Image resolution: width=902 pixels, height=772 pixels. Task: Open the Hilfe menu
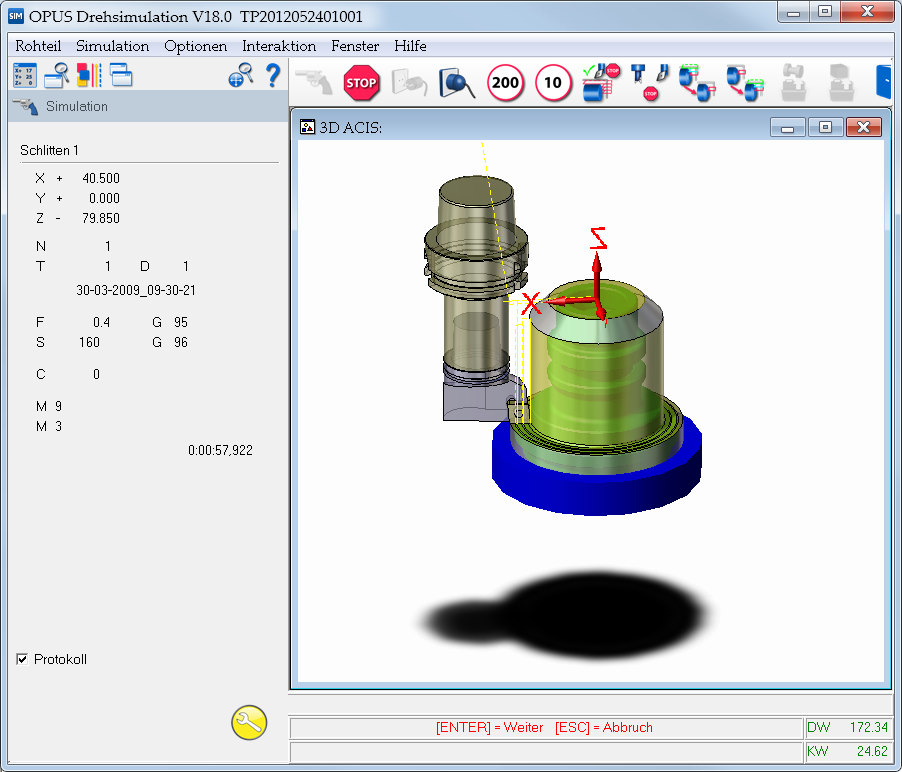click(410, 46)
